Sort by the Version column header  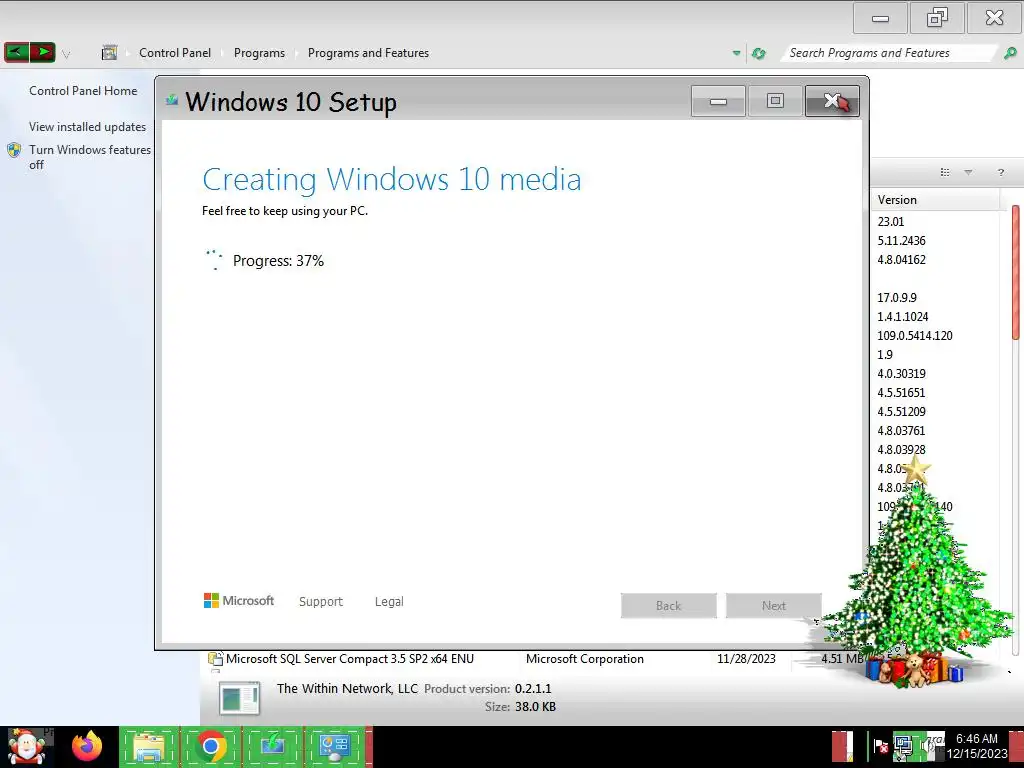[x=935, y=200]
